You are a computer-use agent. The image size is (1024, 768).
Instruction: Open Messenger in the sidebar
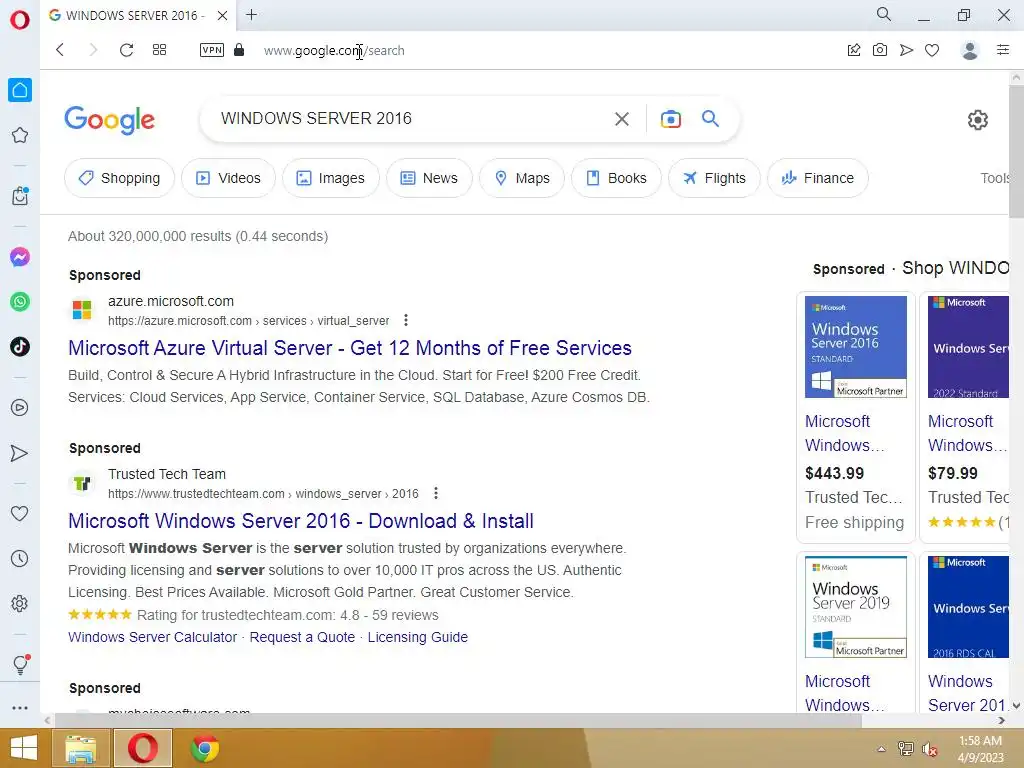20,257
